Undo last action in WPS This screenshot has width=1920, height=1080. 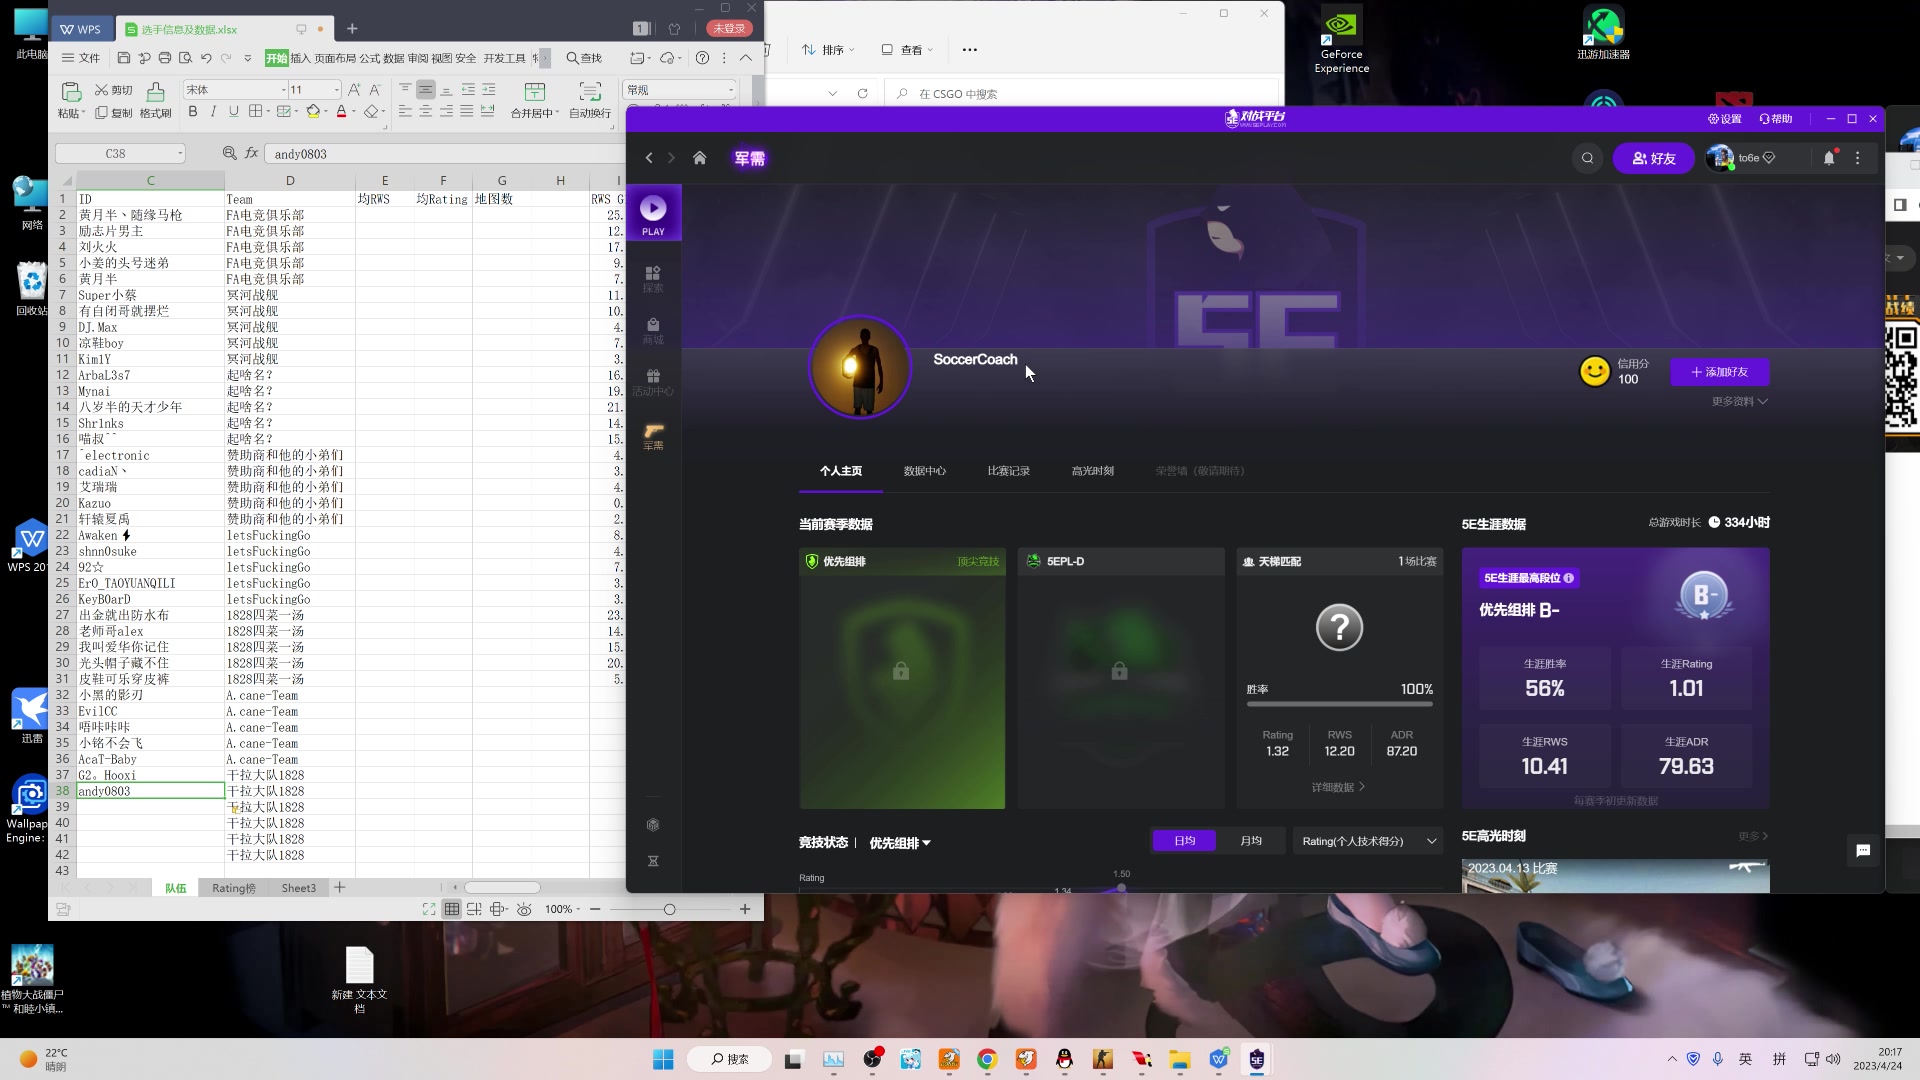coord(206,58)
